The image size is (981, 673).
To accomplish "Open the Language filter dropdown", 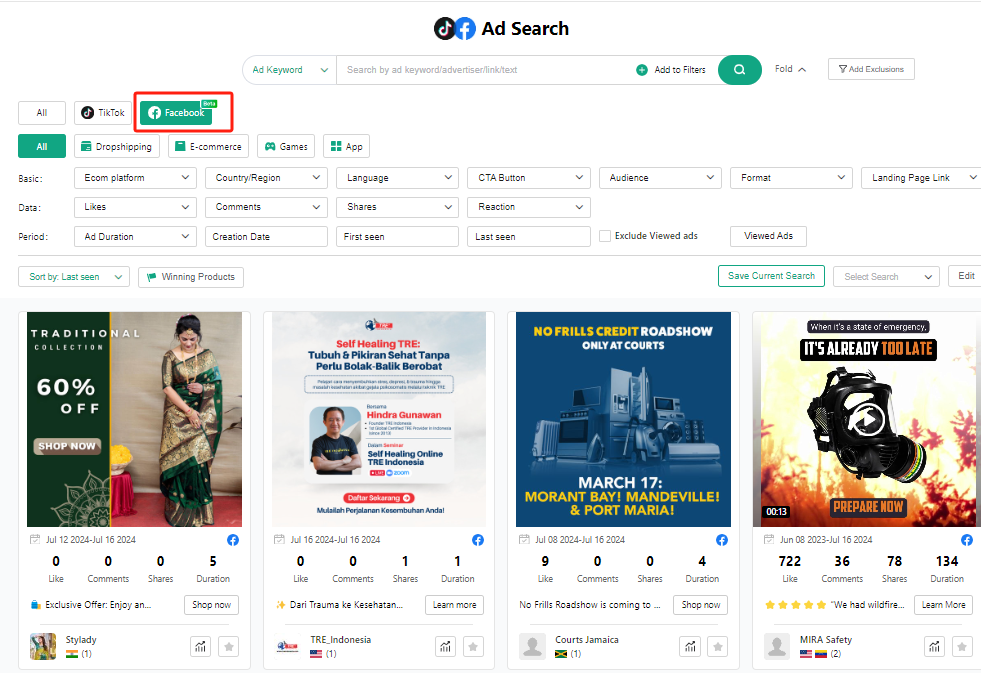I will click(397, 178).
